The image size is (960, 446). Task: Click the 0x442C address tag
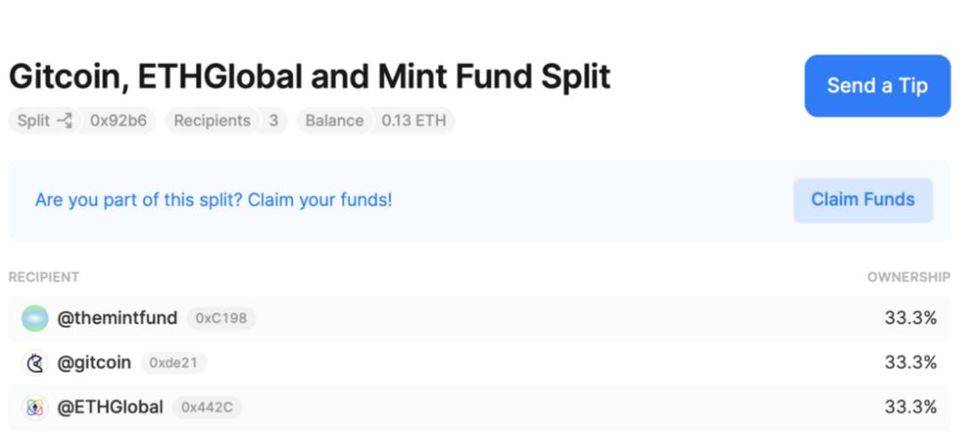pyautogui.click(x=207, y=407)
